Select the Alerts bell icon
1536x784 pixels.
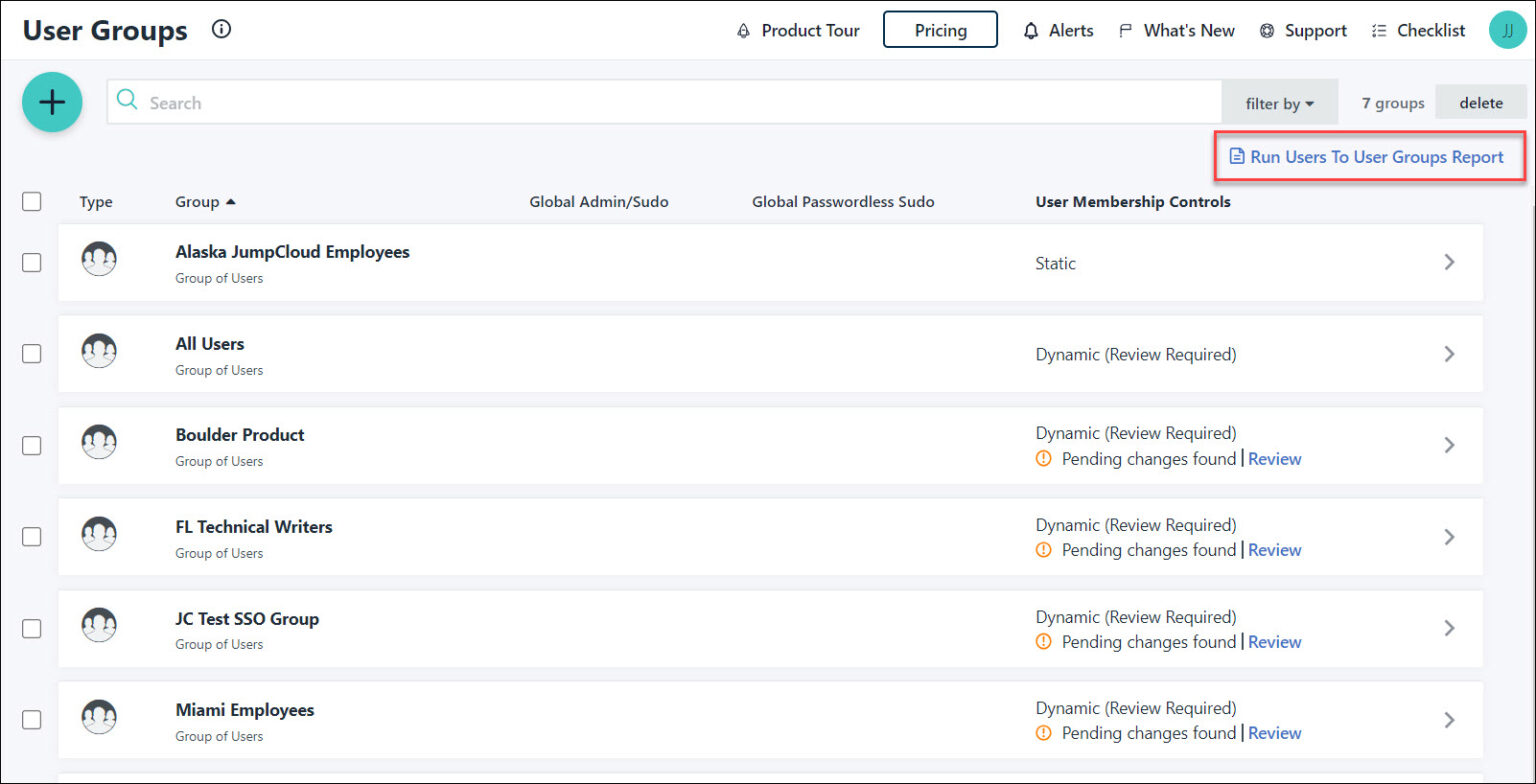click(1030, 30)
